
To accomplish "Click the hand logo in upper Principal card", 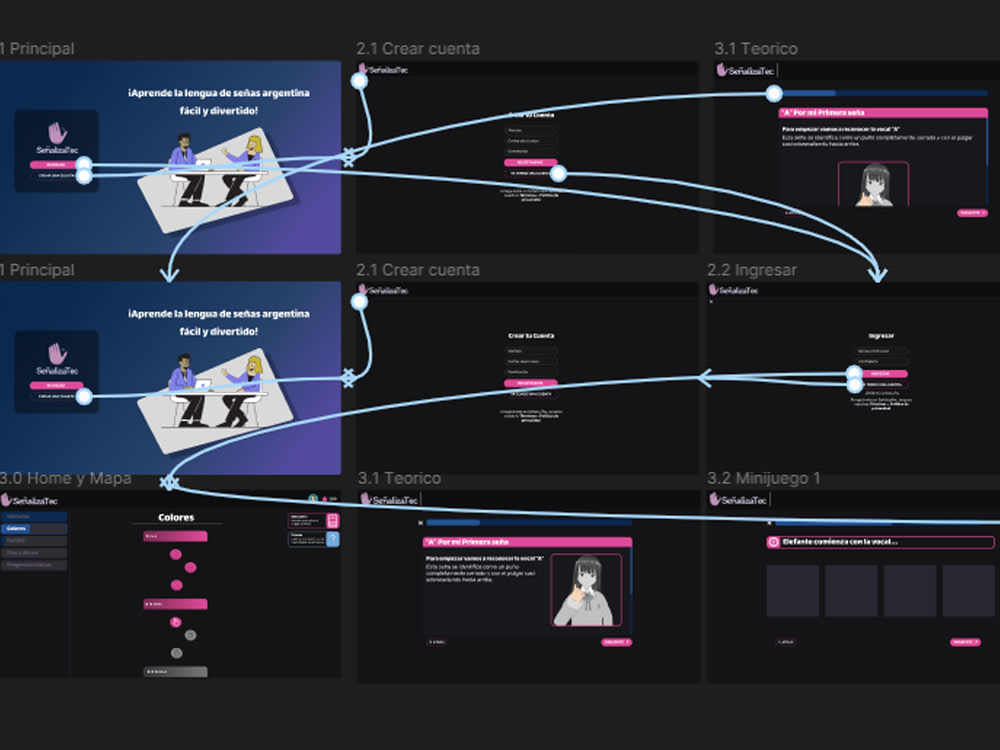I will (57, 133).
